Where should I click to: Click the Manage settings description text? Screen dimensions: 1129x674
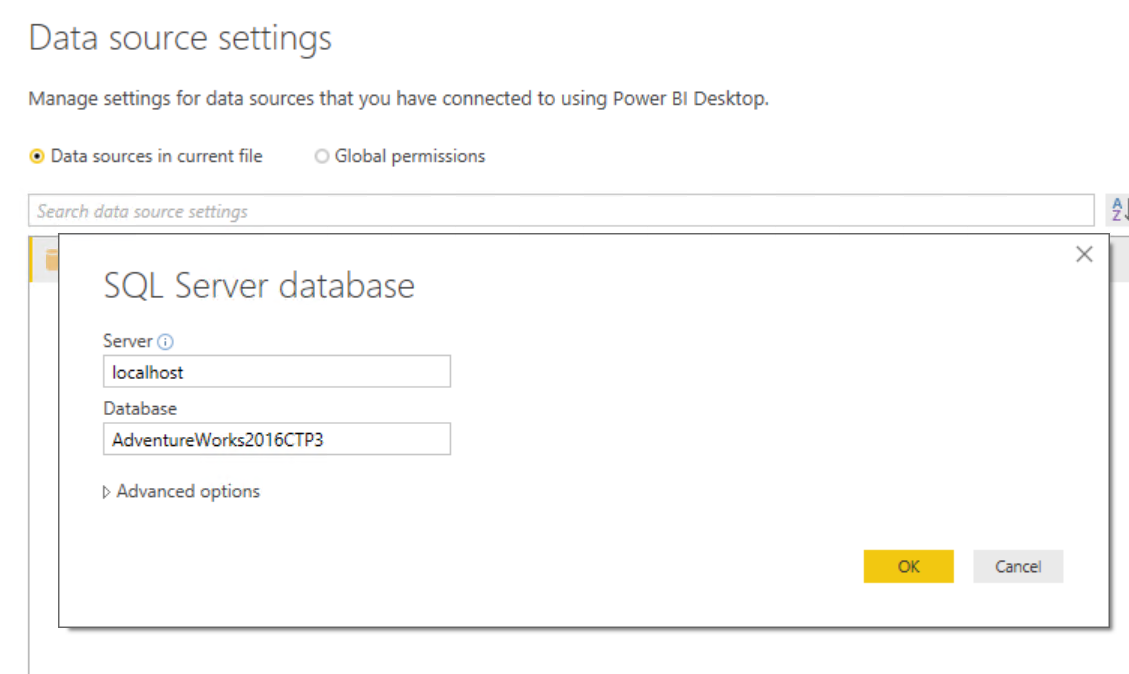click(398, 99)
